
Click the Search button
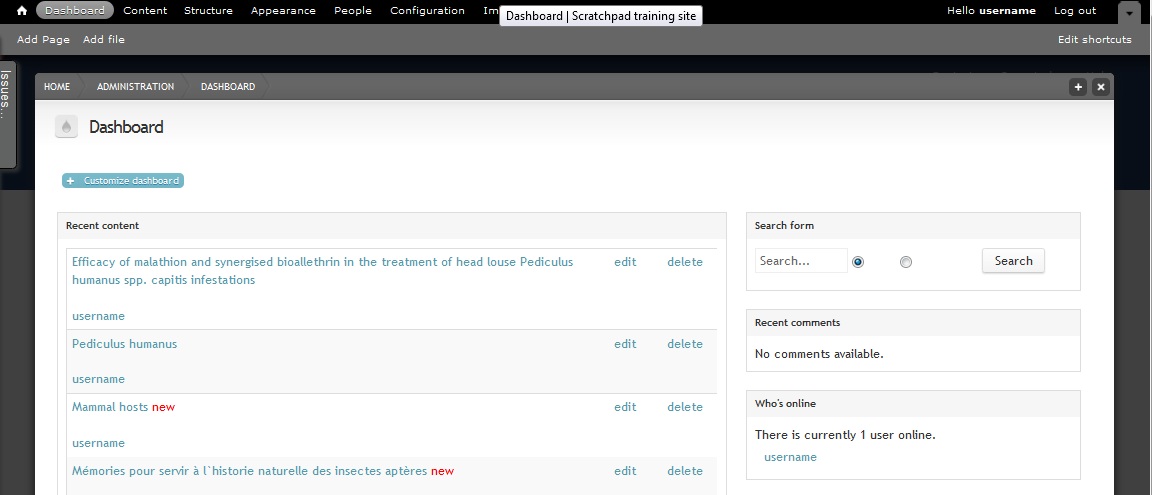click(1013, 261)
